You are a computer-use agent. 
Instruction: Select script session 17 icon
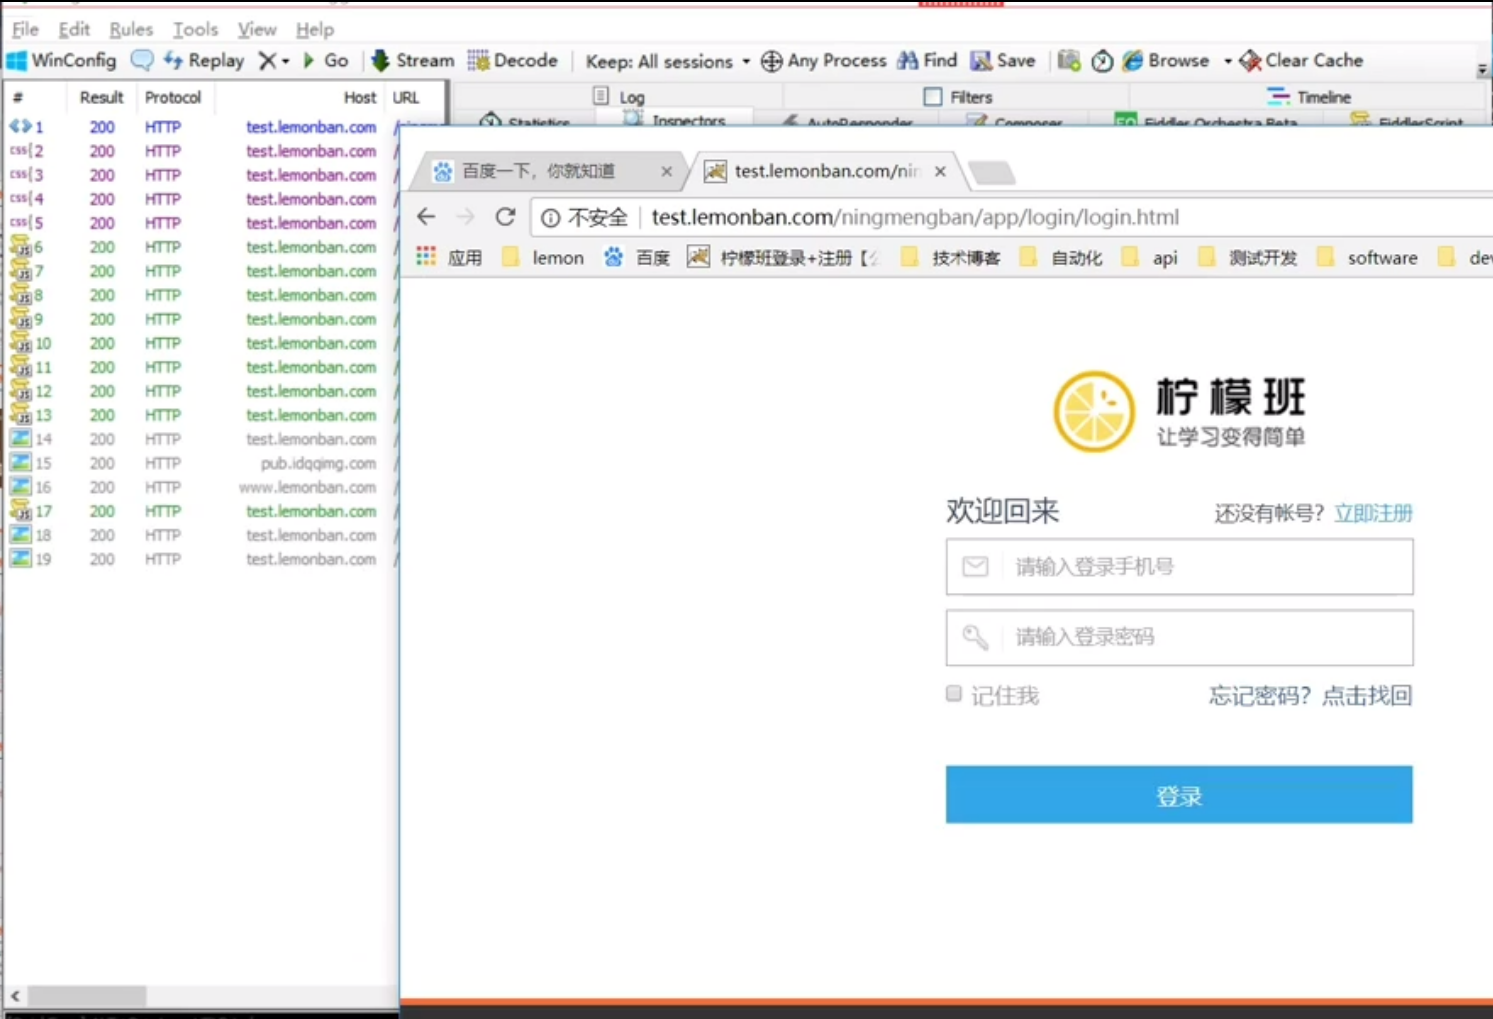click(20, 510)
